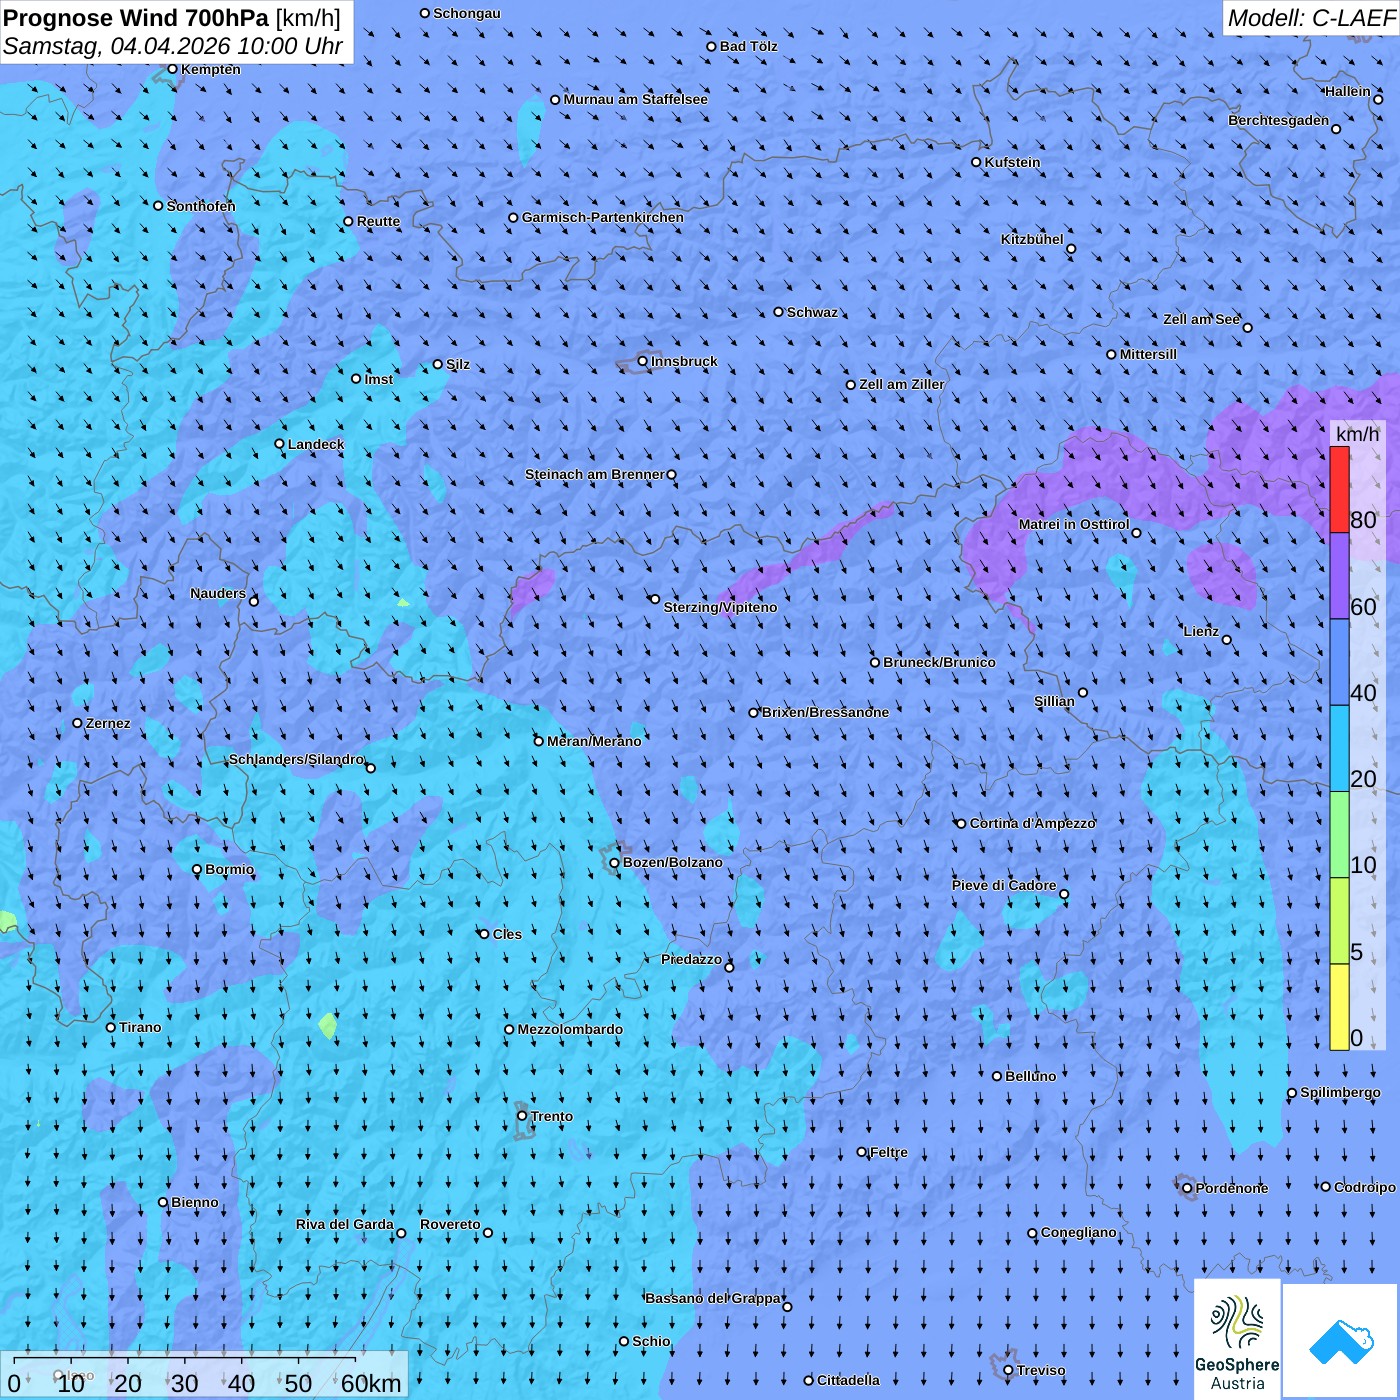Click the Belluno map label
Image resolution: width=1400 pixels, height=1400 pixels.
point(1030,1076)
